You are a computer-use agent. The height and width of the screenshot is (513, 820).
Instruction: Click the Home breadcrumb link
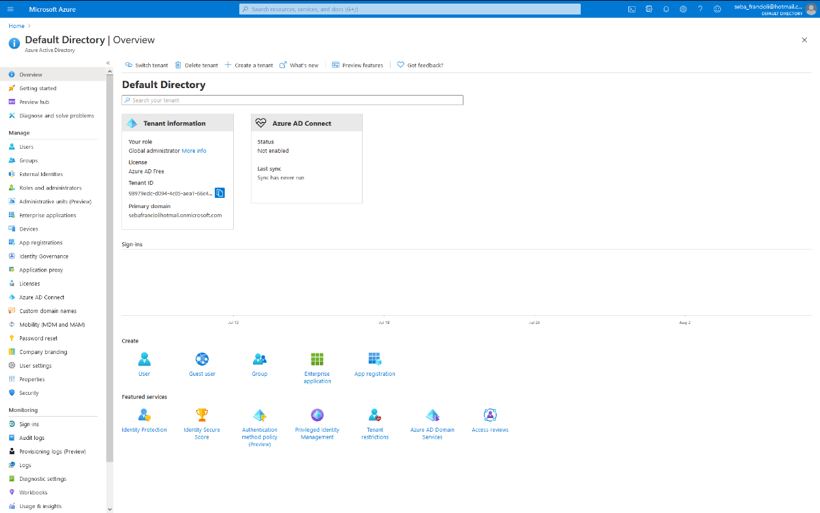pos(16,26)
